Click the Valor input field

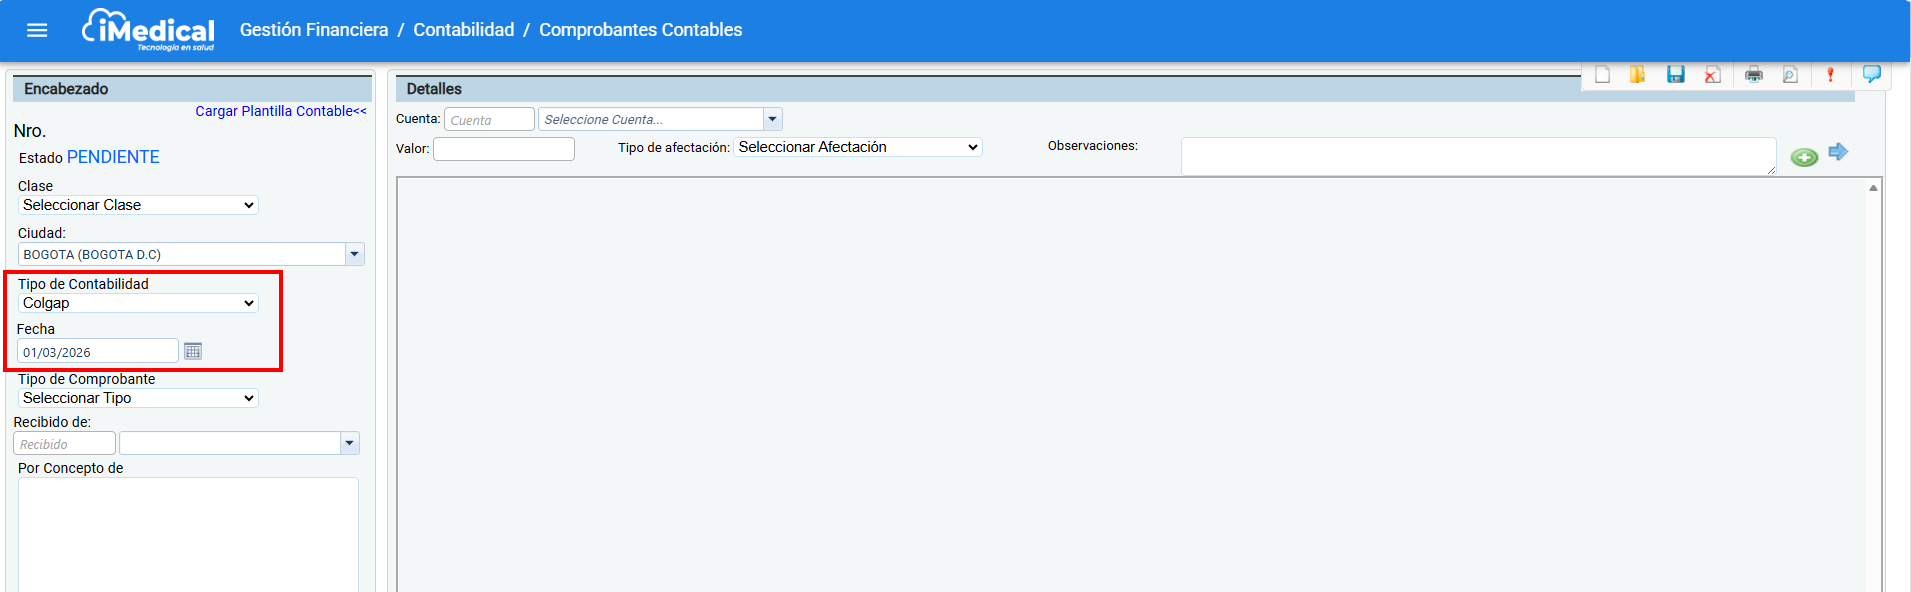[x=503, y=149]
